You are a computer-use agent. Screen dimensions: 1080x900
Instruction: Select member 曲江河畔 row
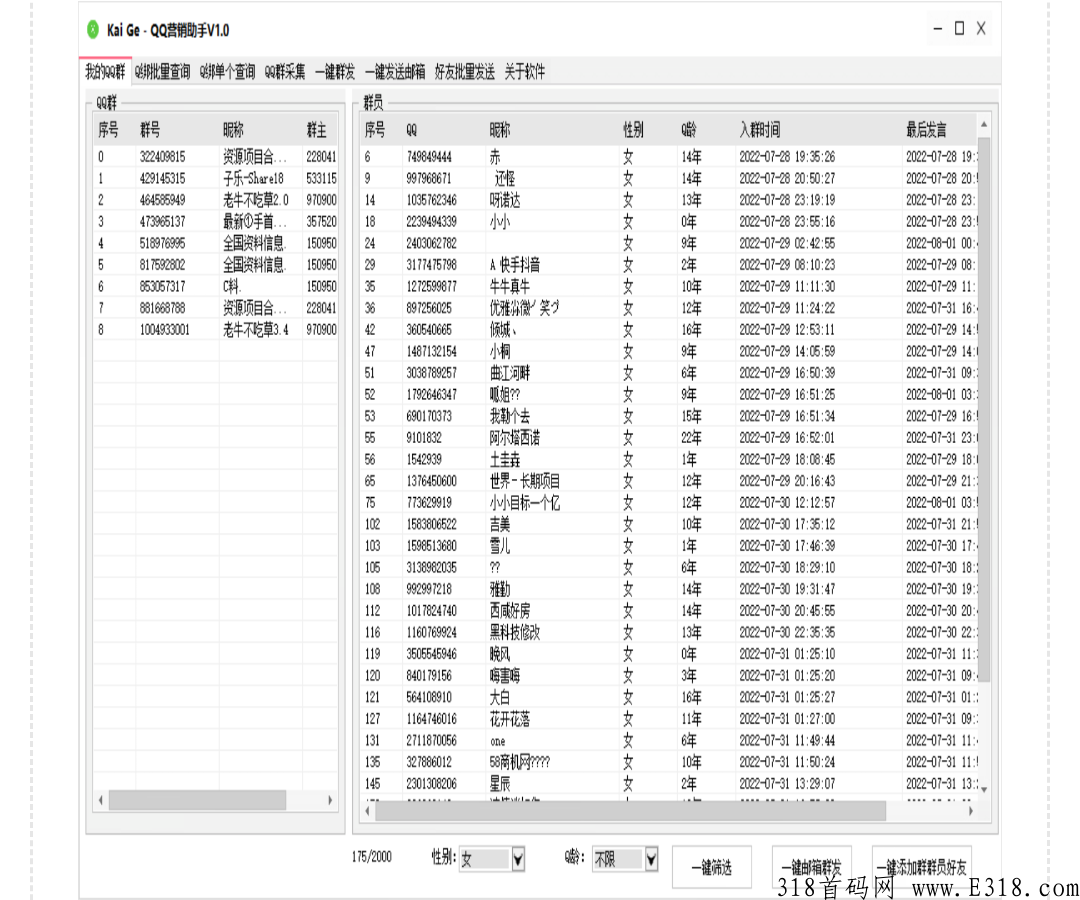click(668, 373)
